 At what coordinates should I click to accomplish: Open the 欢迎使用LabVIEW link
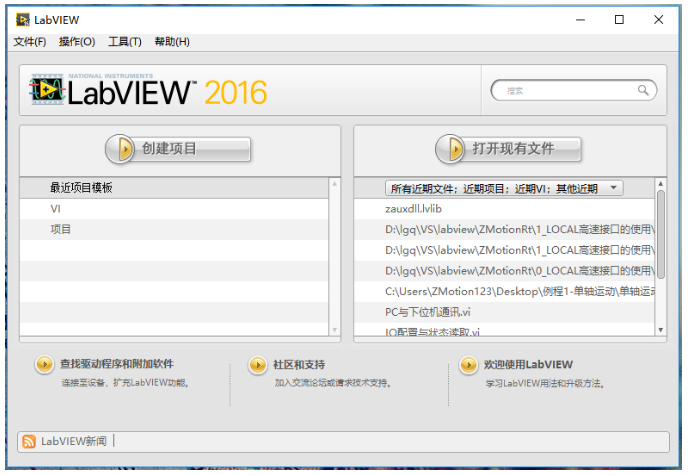[528, 365]
